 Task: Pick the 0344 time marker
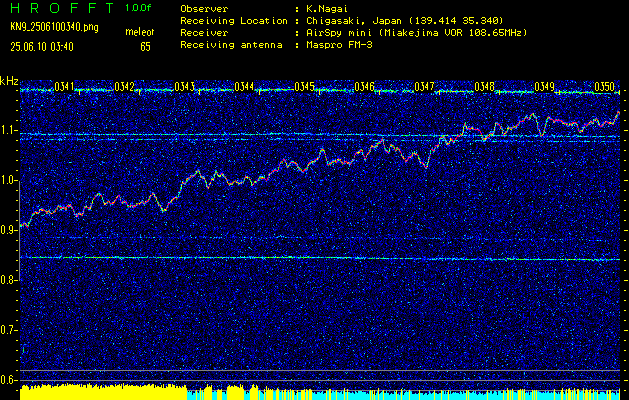tap(244, 86)
